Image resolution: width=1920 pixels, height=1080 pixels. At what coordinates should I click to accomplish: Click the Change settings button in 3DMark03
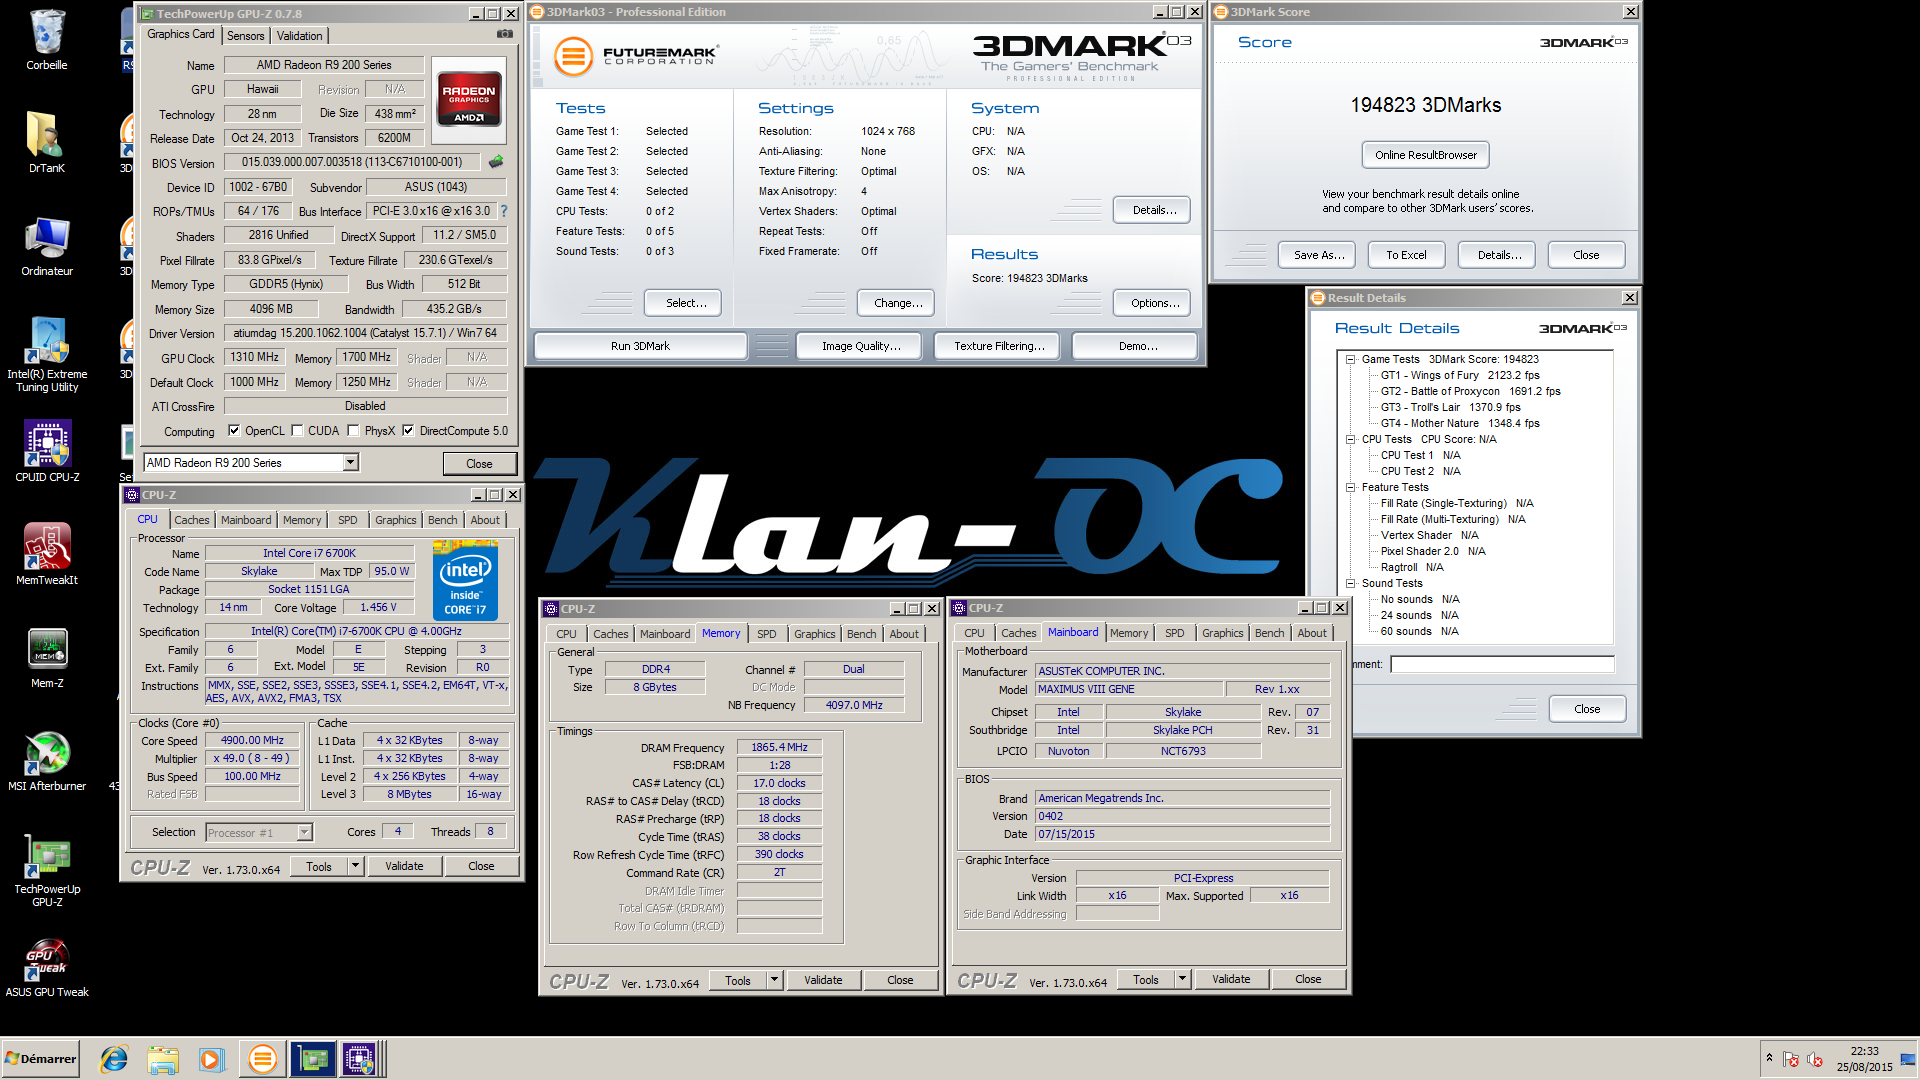click(x=896, y=303)
